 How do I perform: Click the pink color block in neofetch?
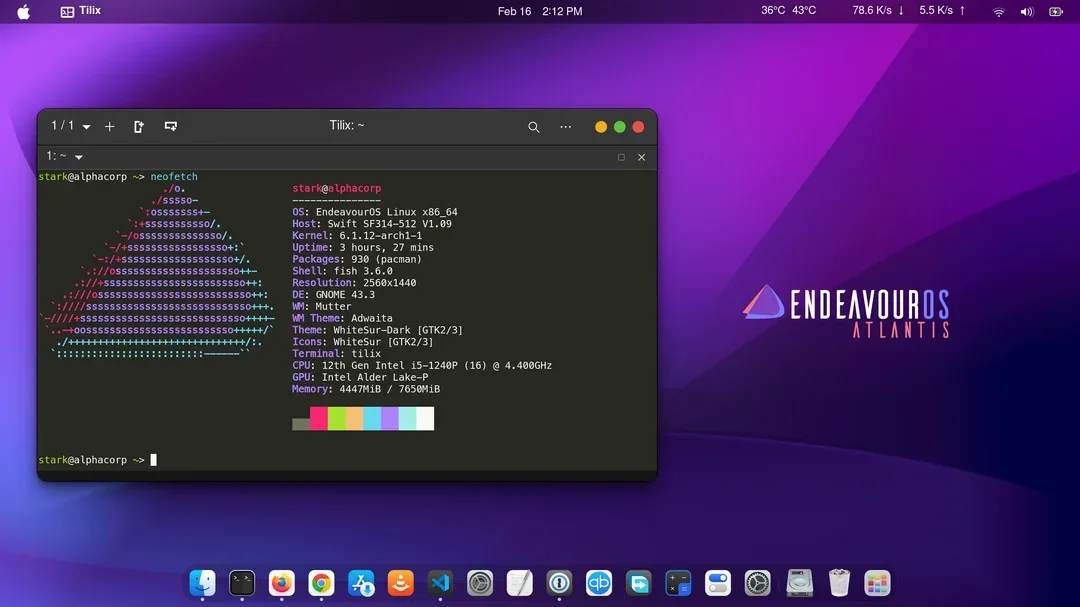click(319, 419)
